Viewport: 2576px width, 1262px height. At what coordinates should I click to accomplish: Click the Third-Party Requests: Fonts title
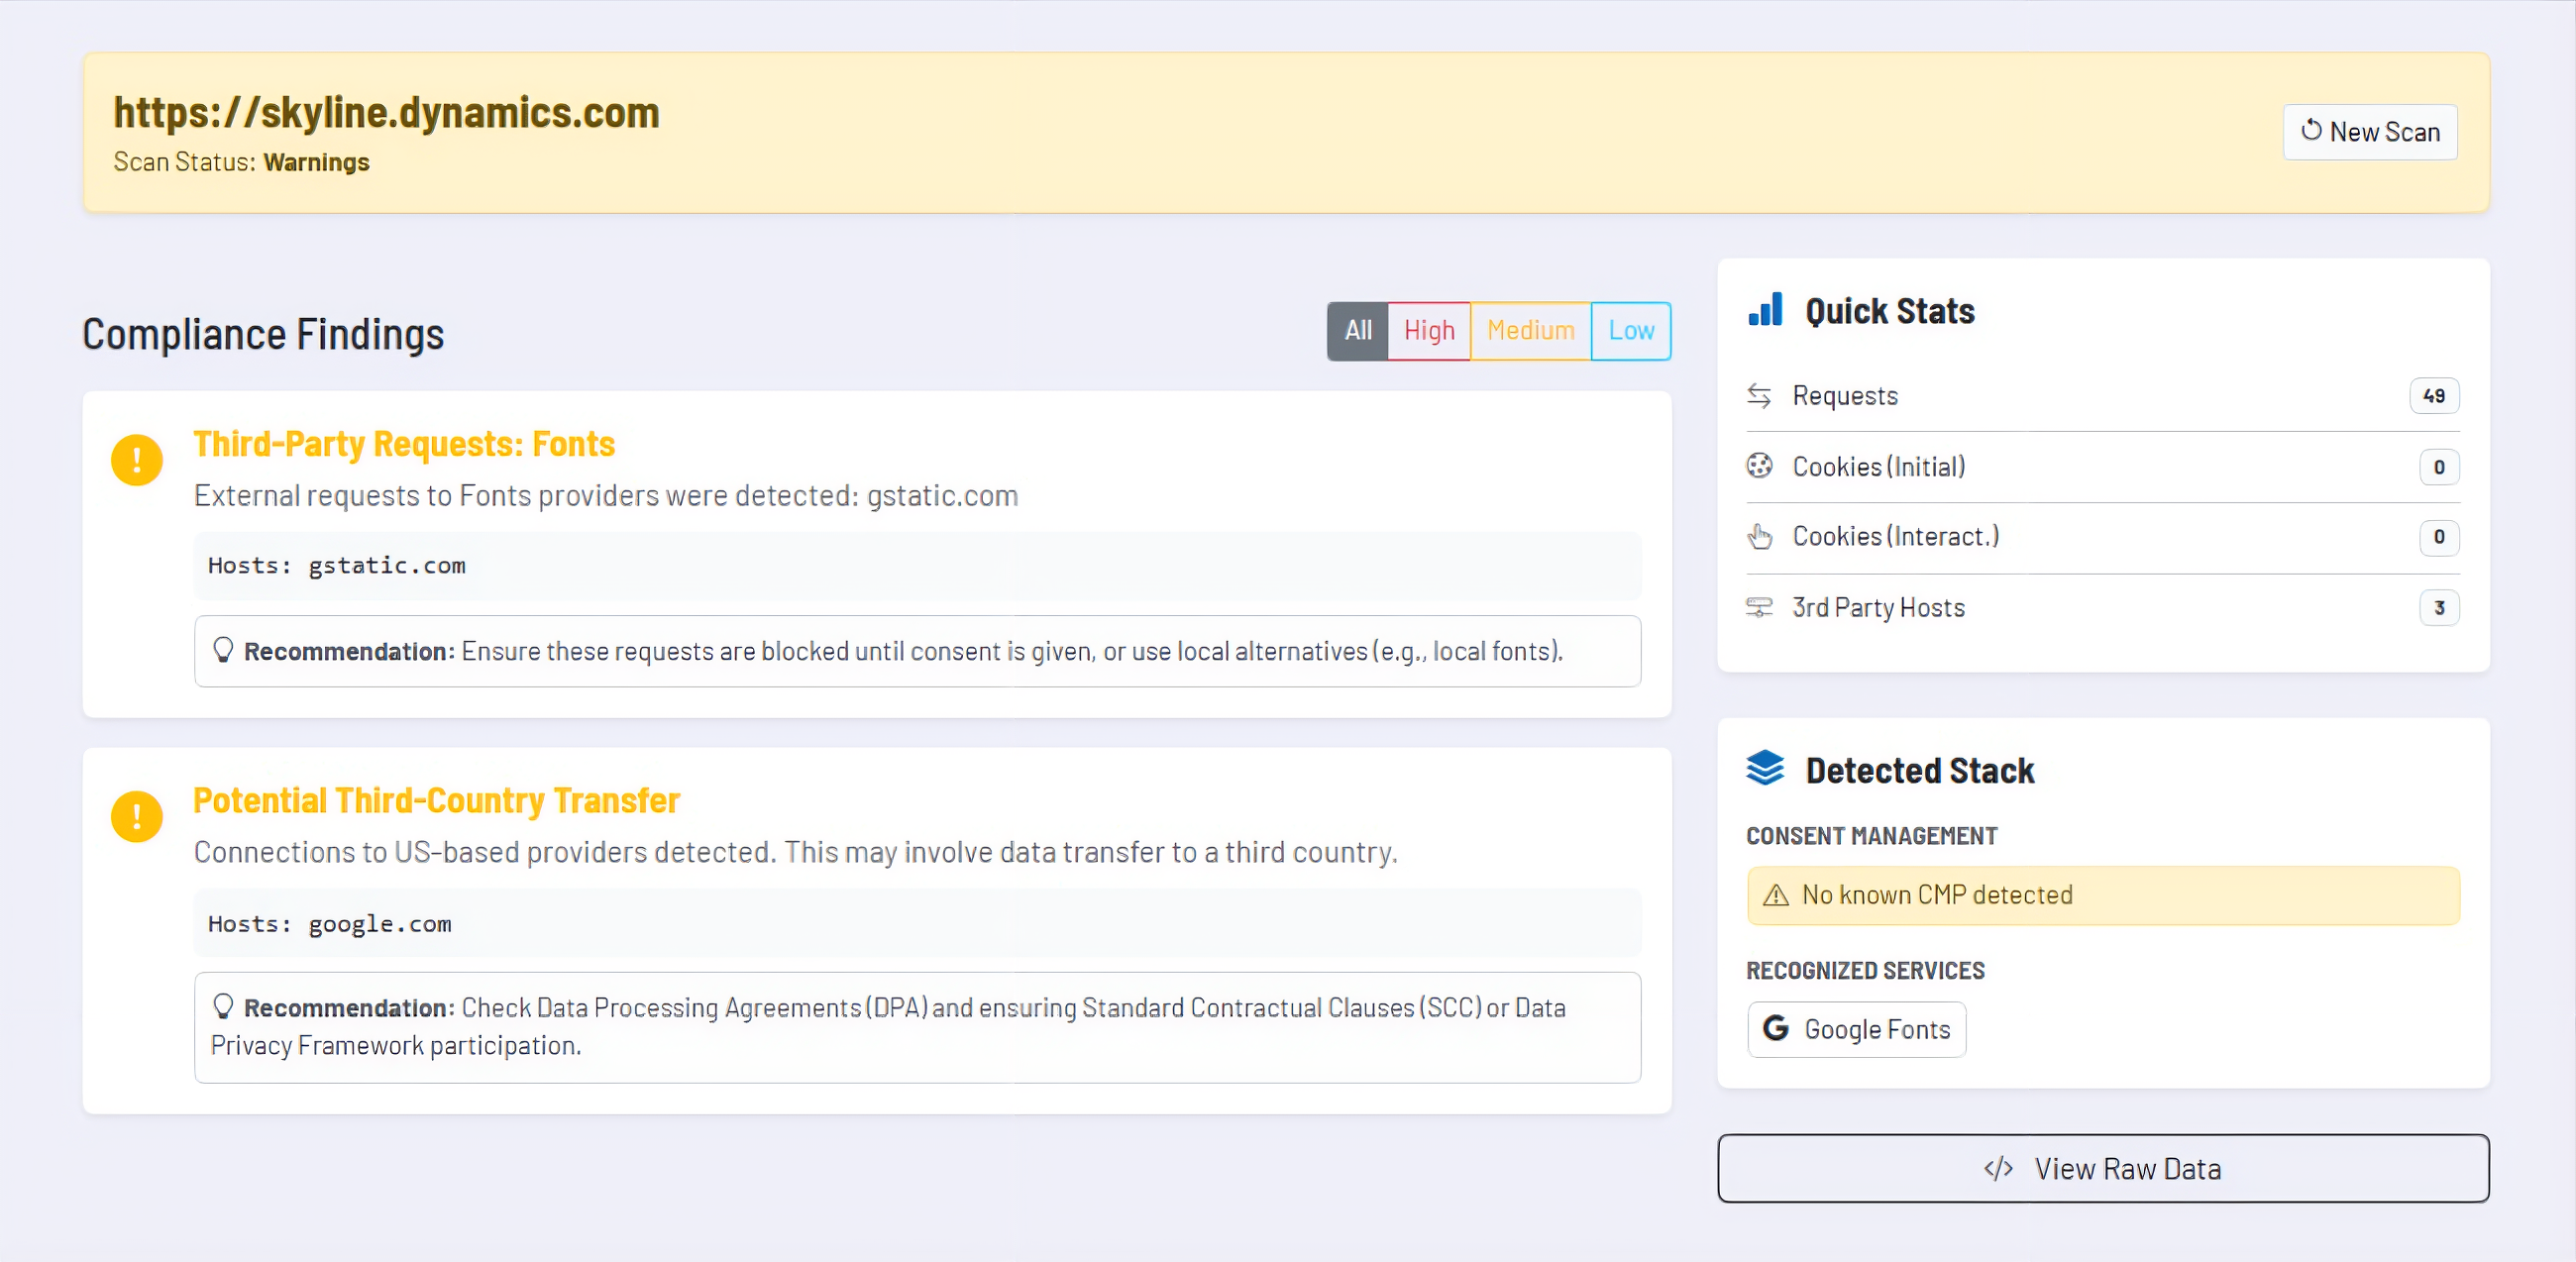click(404, 444)
